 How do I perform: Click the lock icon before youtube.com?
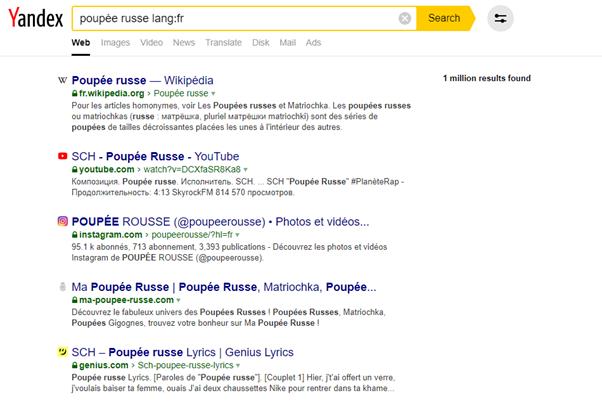74,169
